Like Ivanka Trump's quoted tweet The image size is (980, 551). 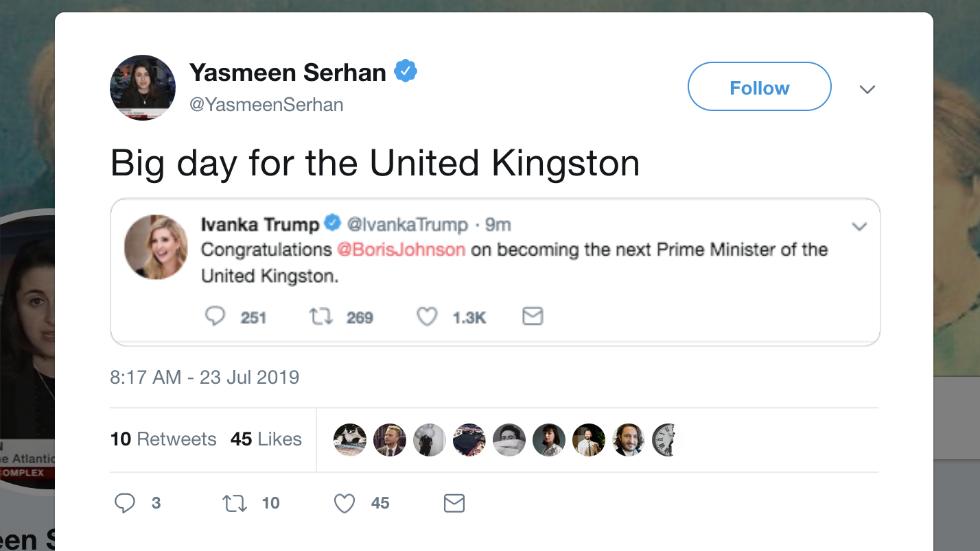pyautogui.click(x=427, y=316)
